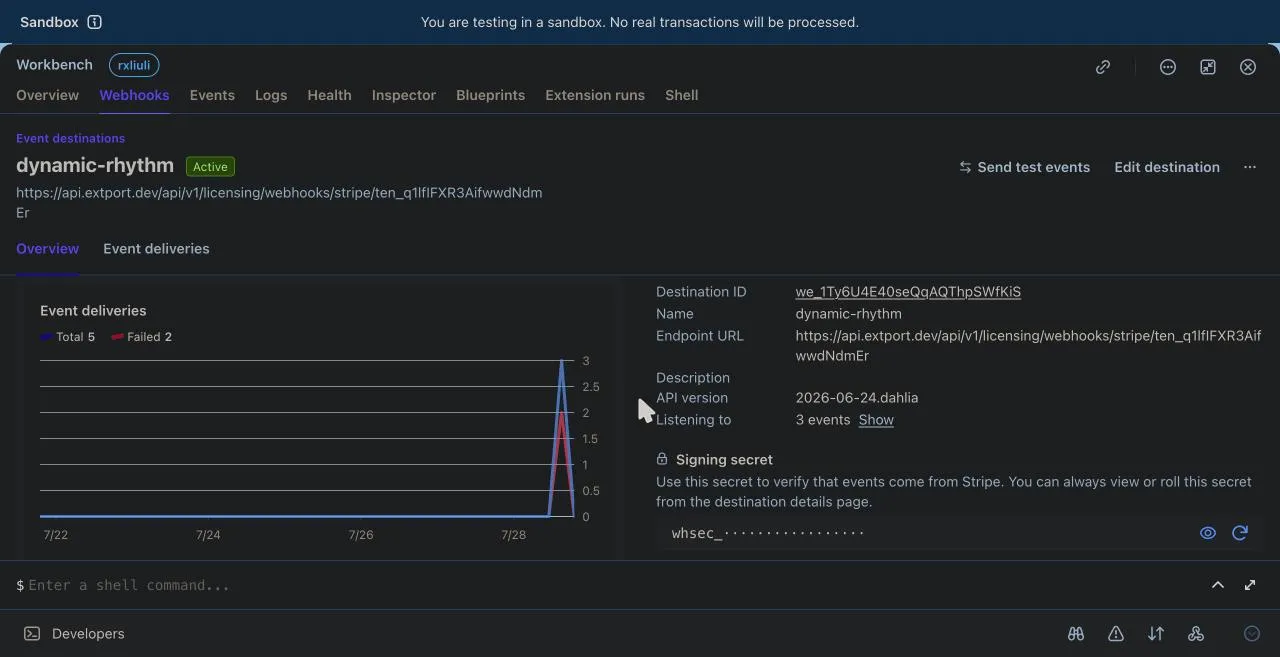This screenshot has width=1280, height=657.
Task: Roll the signing secret refresh icon
Action: click(x=1240, y=533)
